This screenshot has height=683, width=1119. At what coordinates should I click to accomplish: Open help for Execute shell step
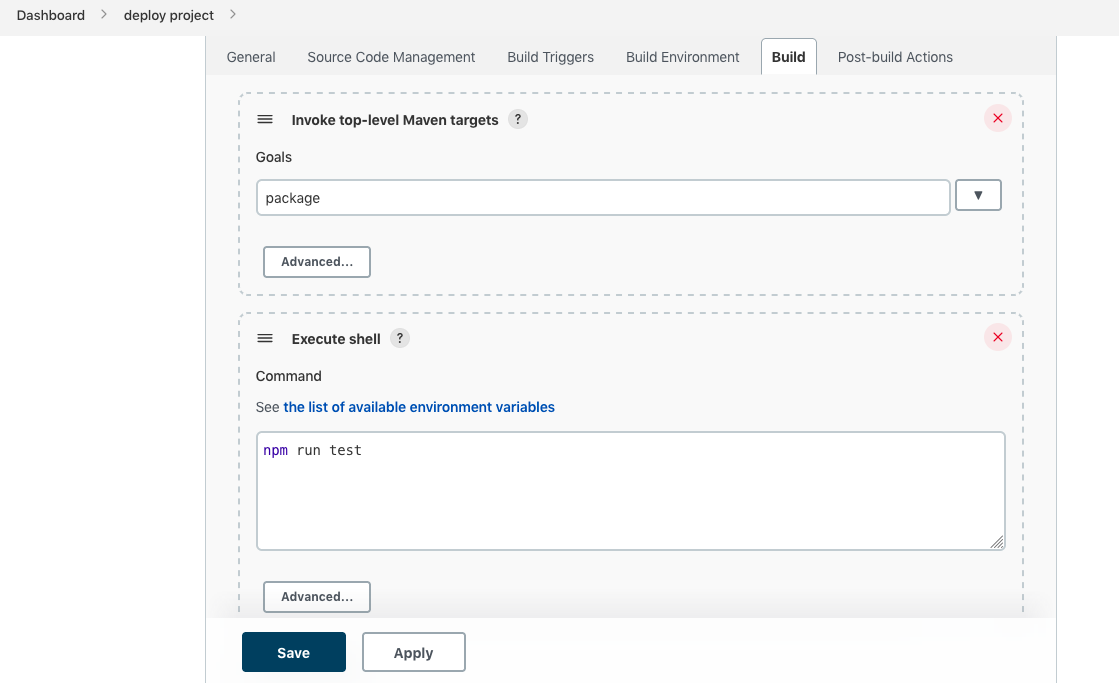click(399, 338)
